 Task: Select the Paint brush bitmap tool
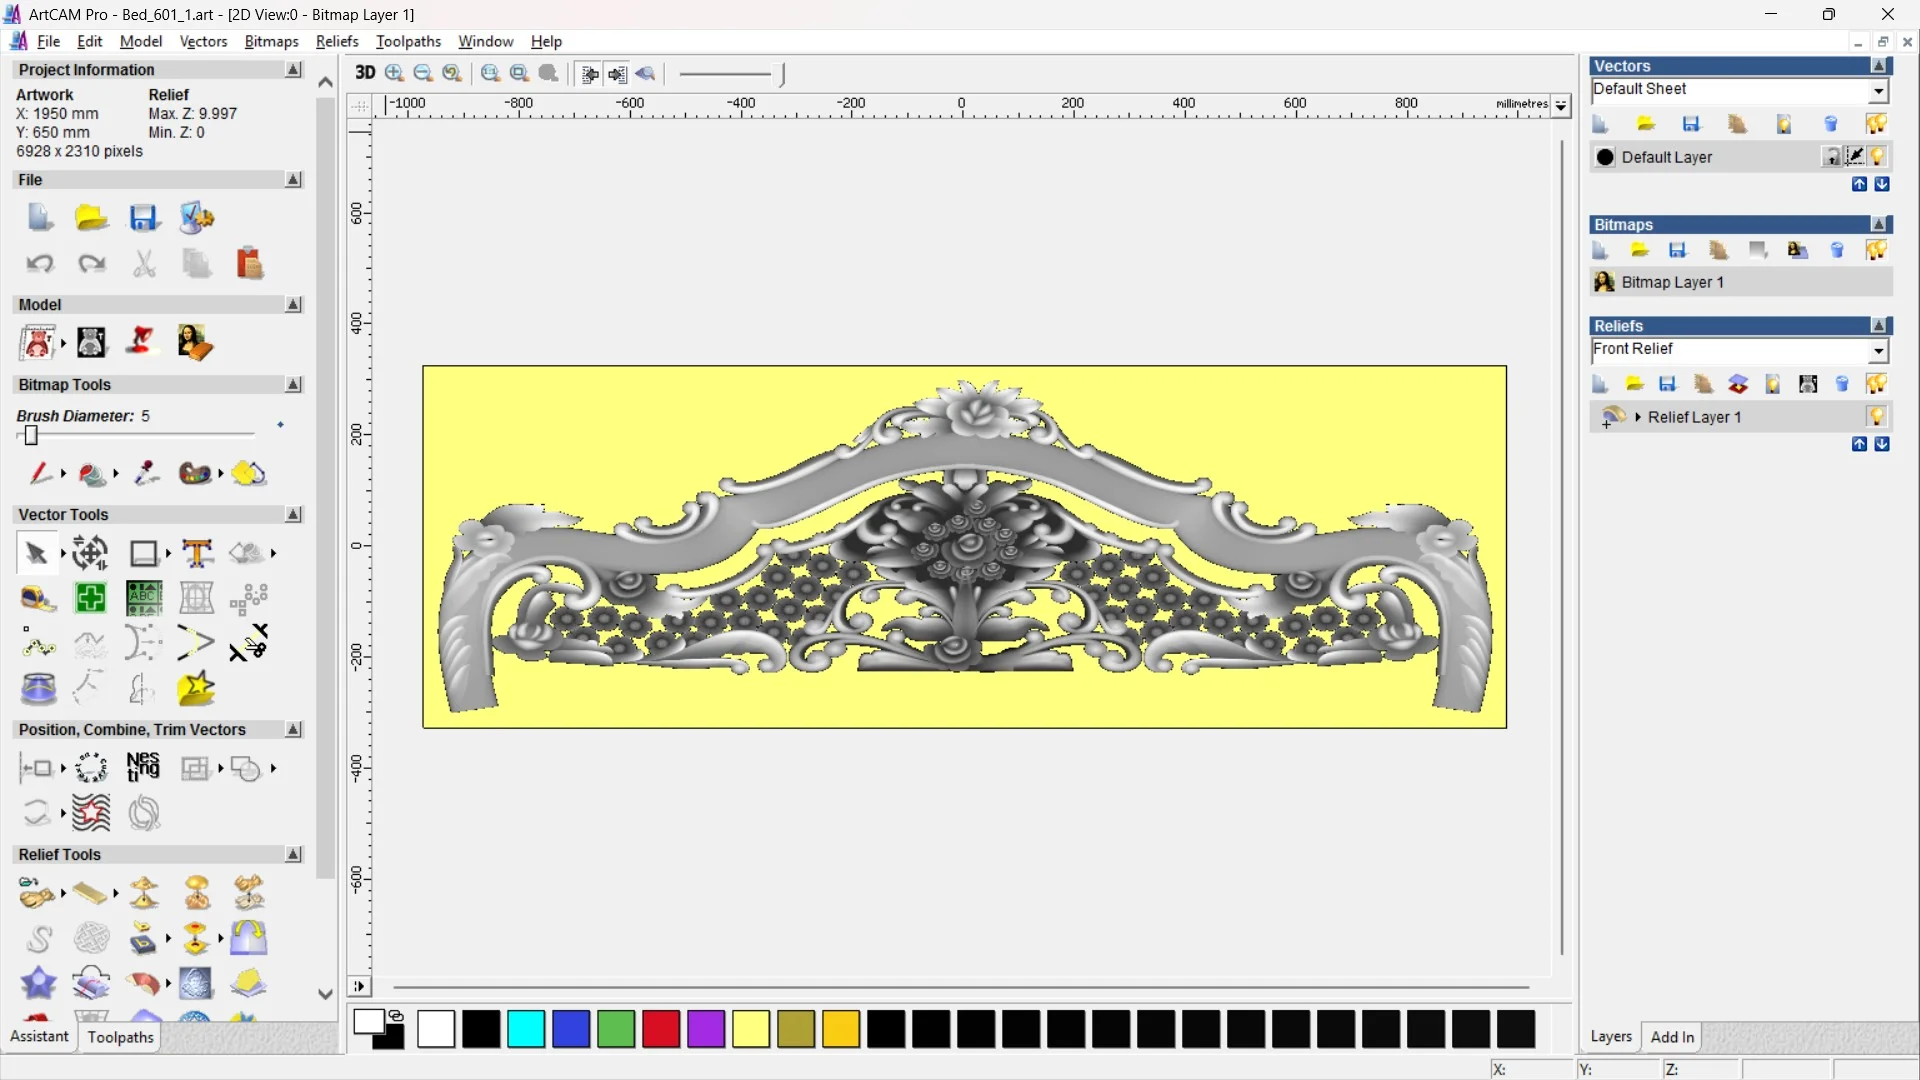pyautogui.click(x=39, y=473)
